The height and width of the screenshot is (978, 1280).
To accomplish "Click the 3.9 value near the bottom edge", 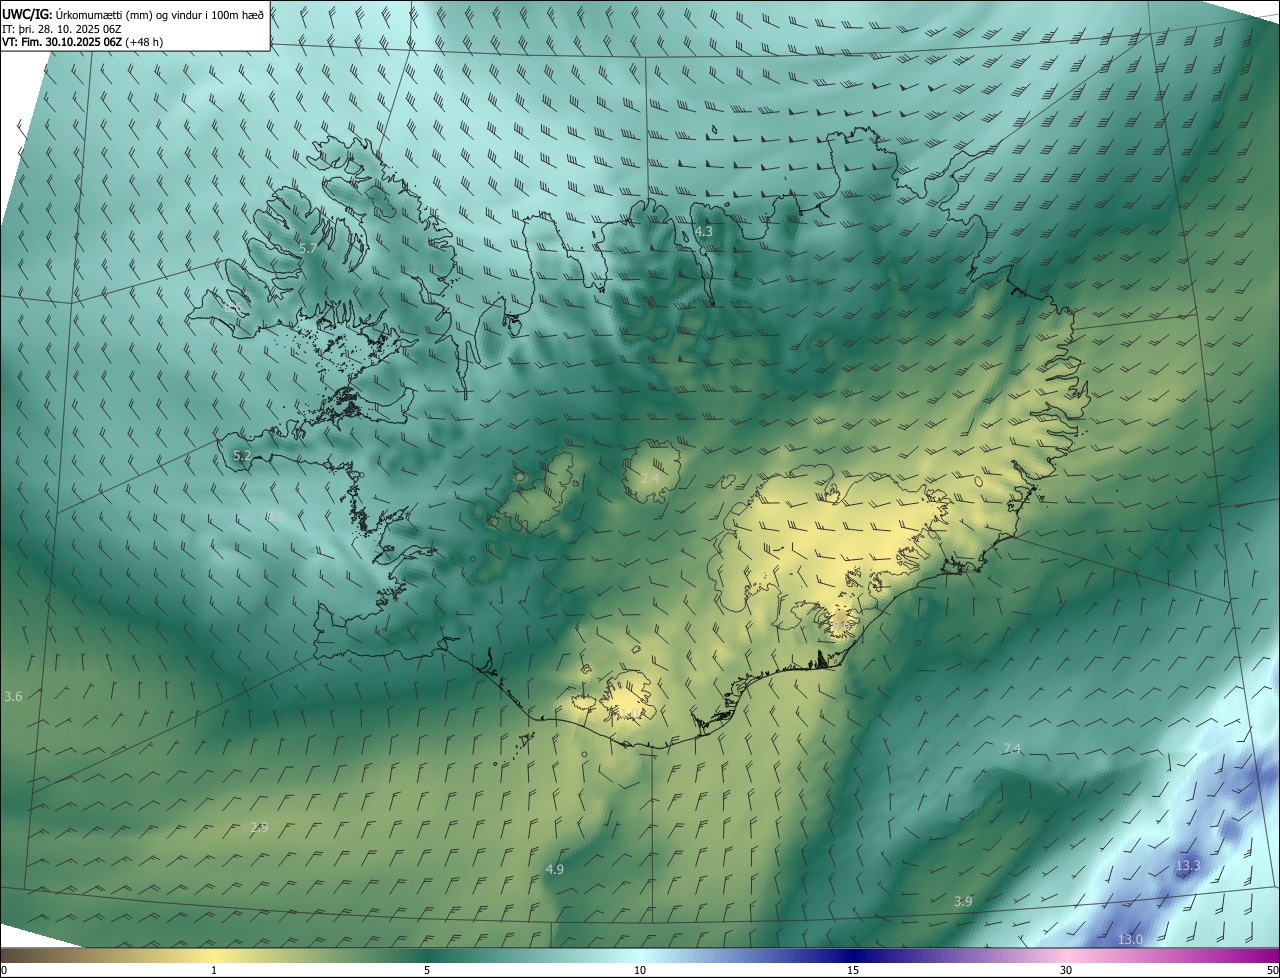I will (x=963, y=902).
